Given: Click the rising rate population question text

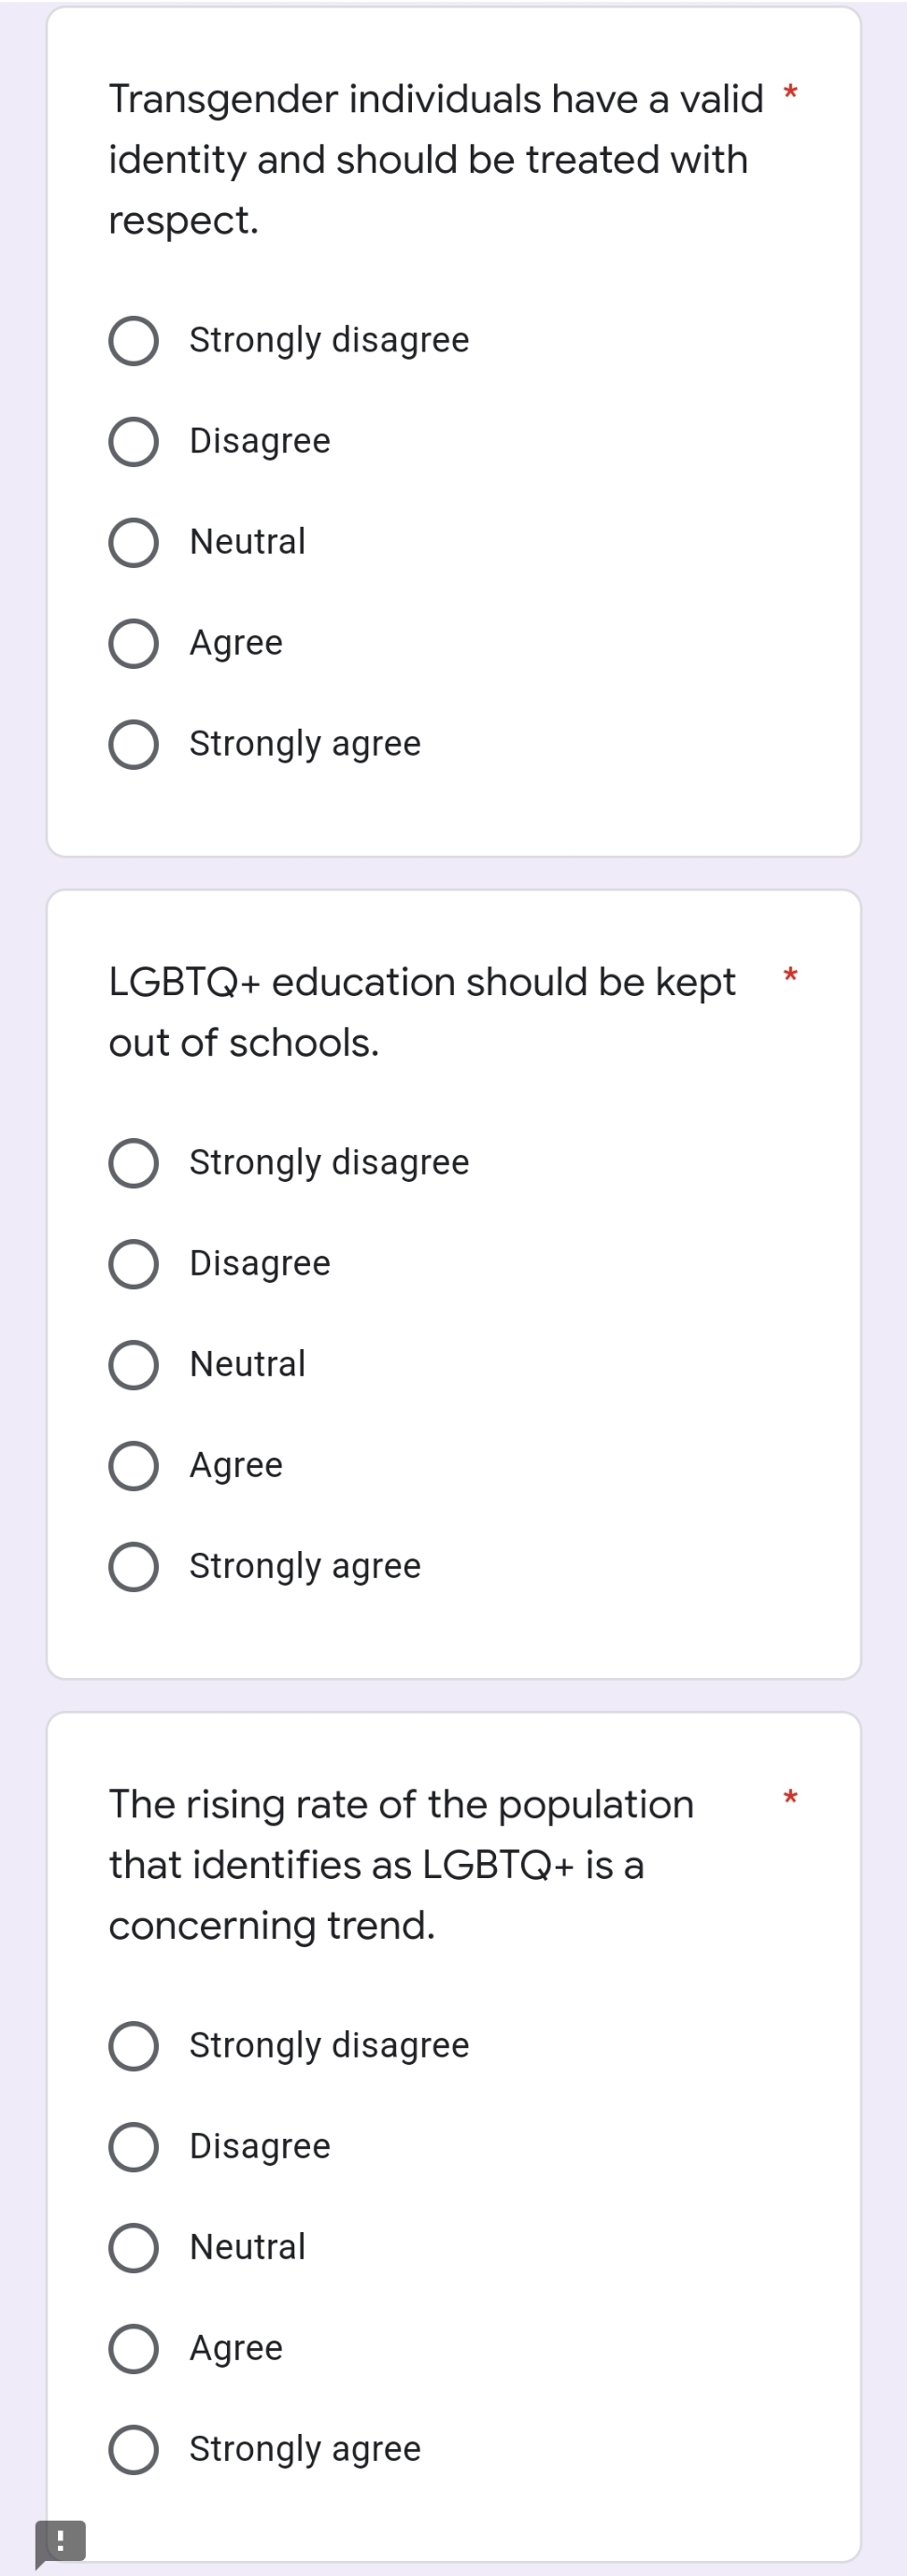Looking at the screenshot, I should click(401, 1865).
